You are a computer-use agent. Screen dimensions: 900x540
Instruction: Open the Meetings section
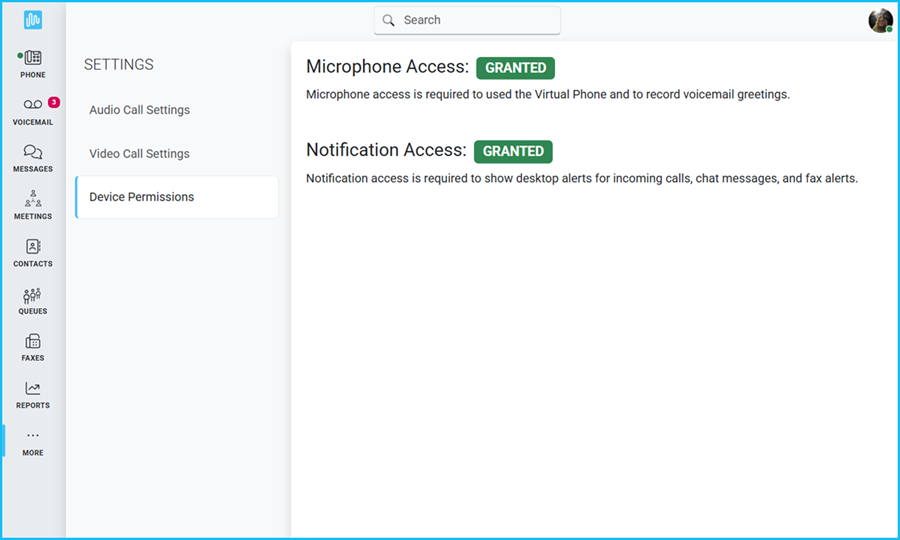pyautogui.click(x=33, y=205)
